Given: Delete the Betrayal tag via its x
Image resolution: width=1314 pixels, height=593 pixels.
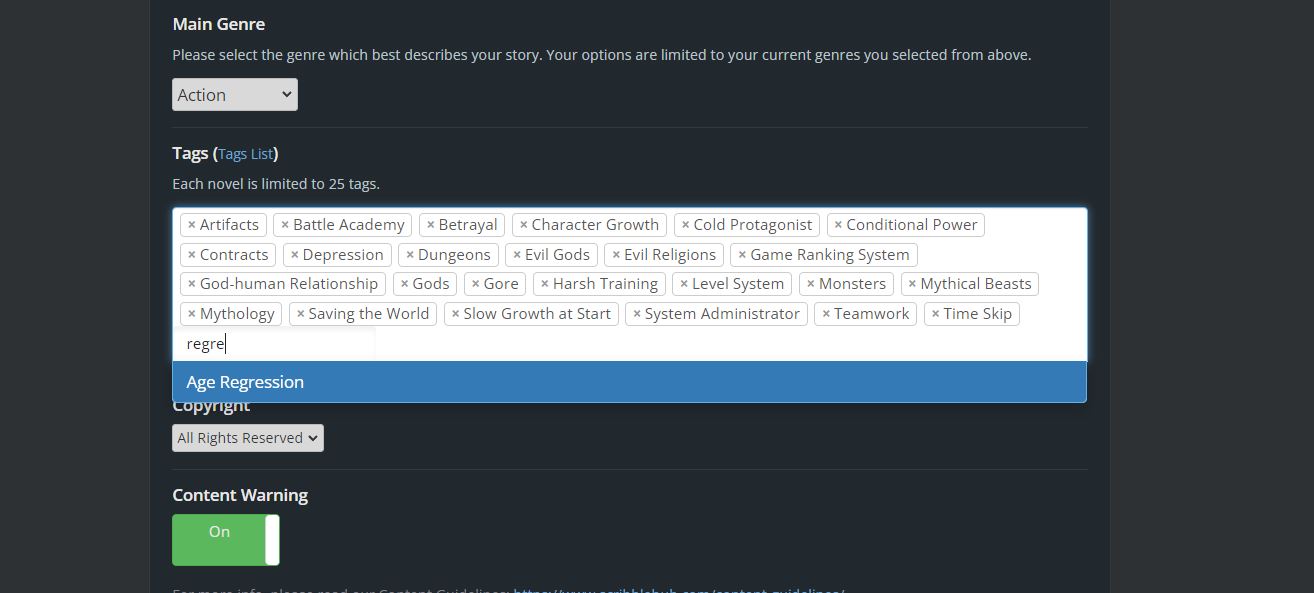Looking at the screenshot, I should pos(431,225).
